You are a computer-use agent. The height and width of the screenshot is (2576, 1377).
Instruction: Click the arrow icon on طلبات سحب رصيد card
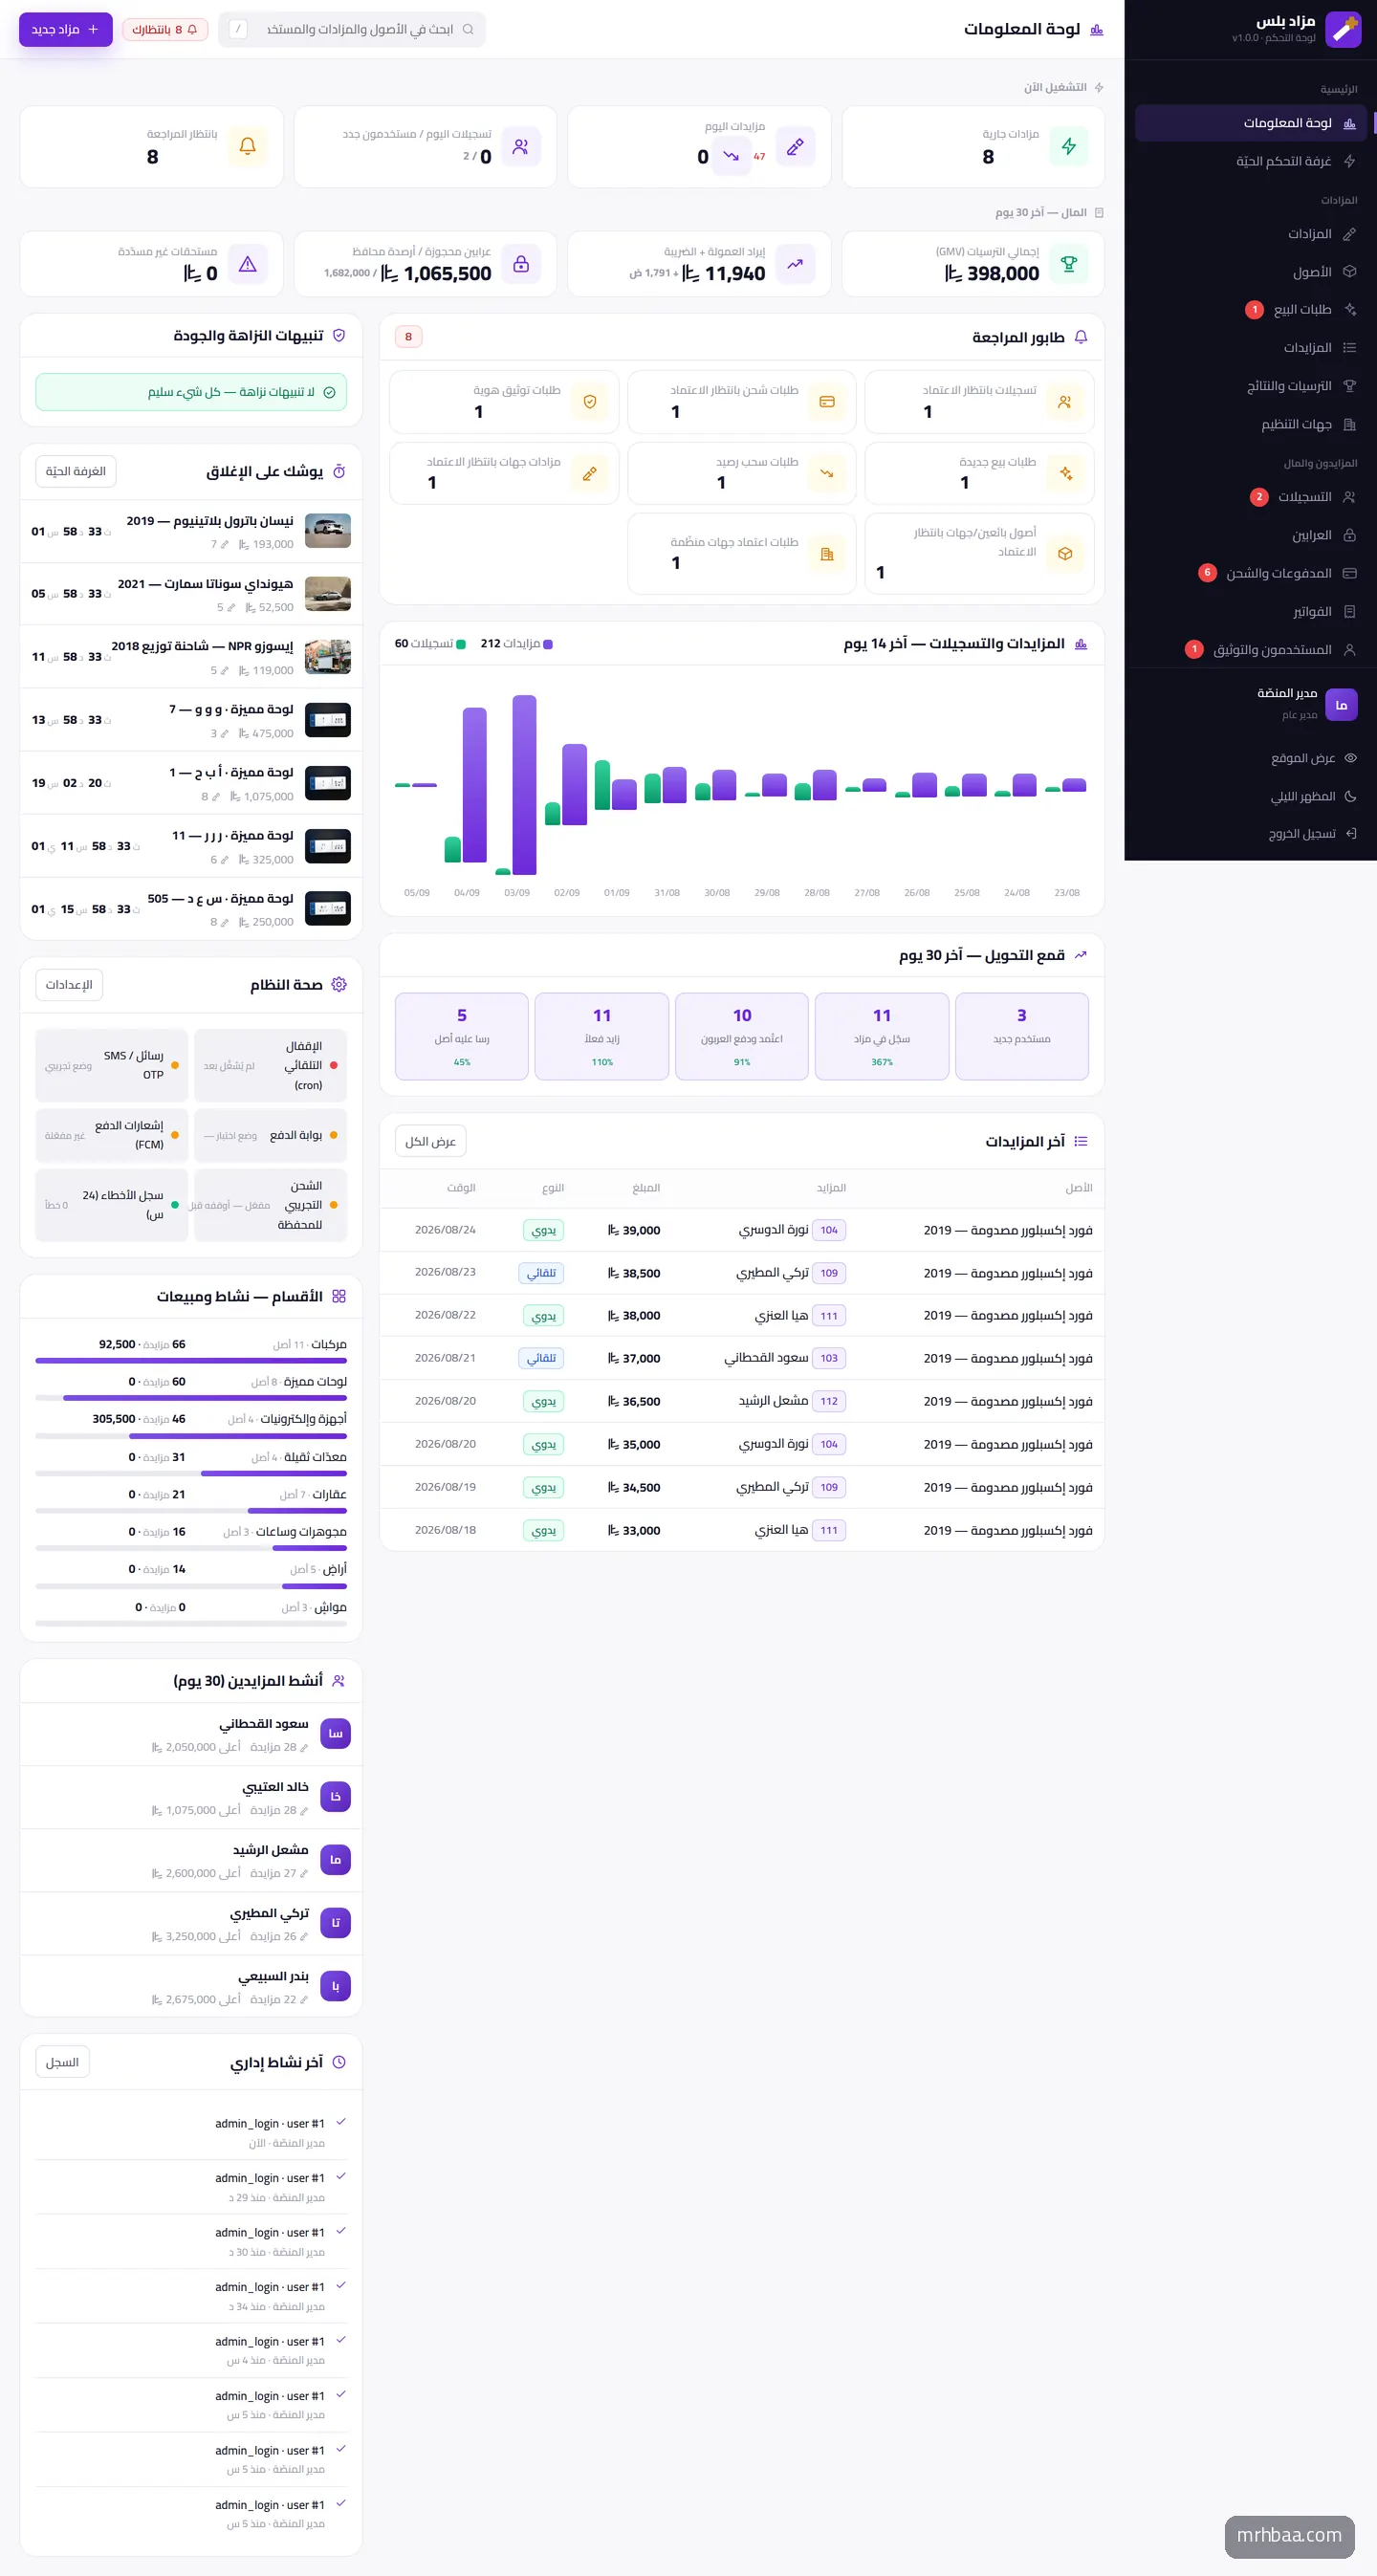(827, 473)
